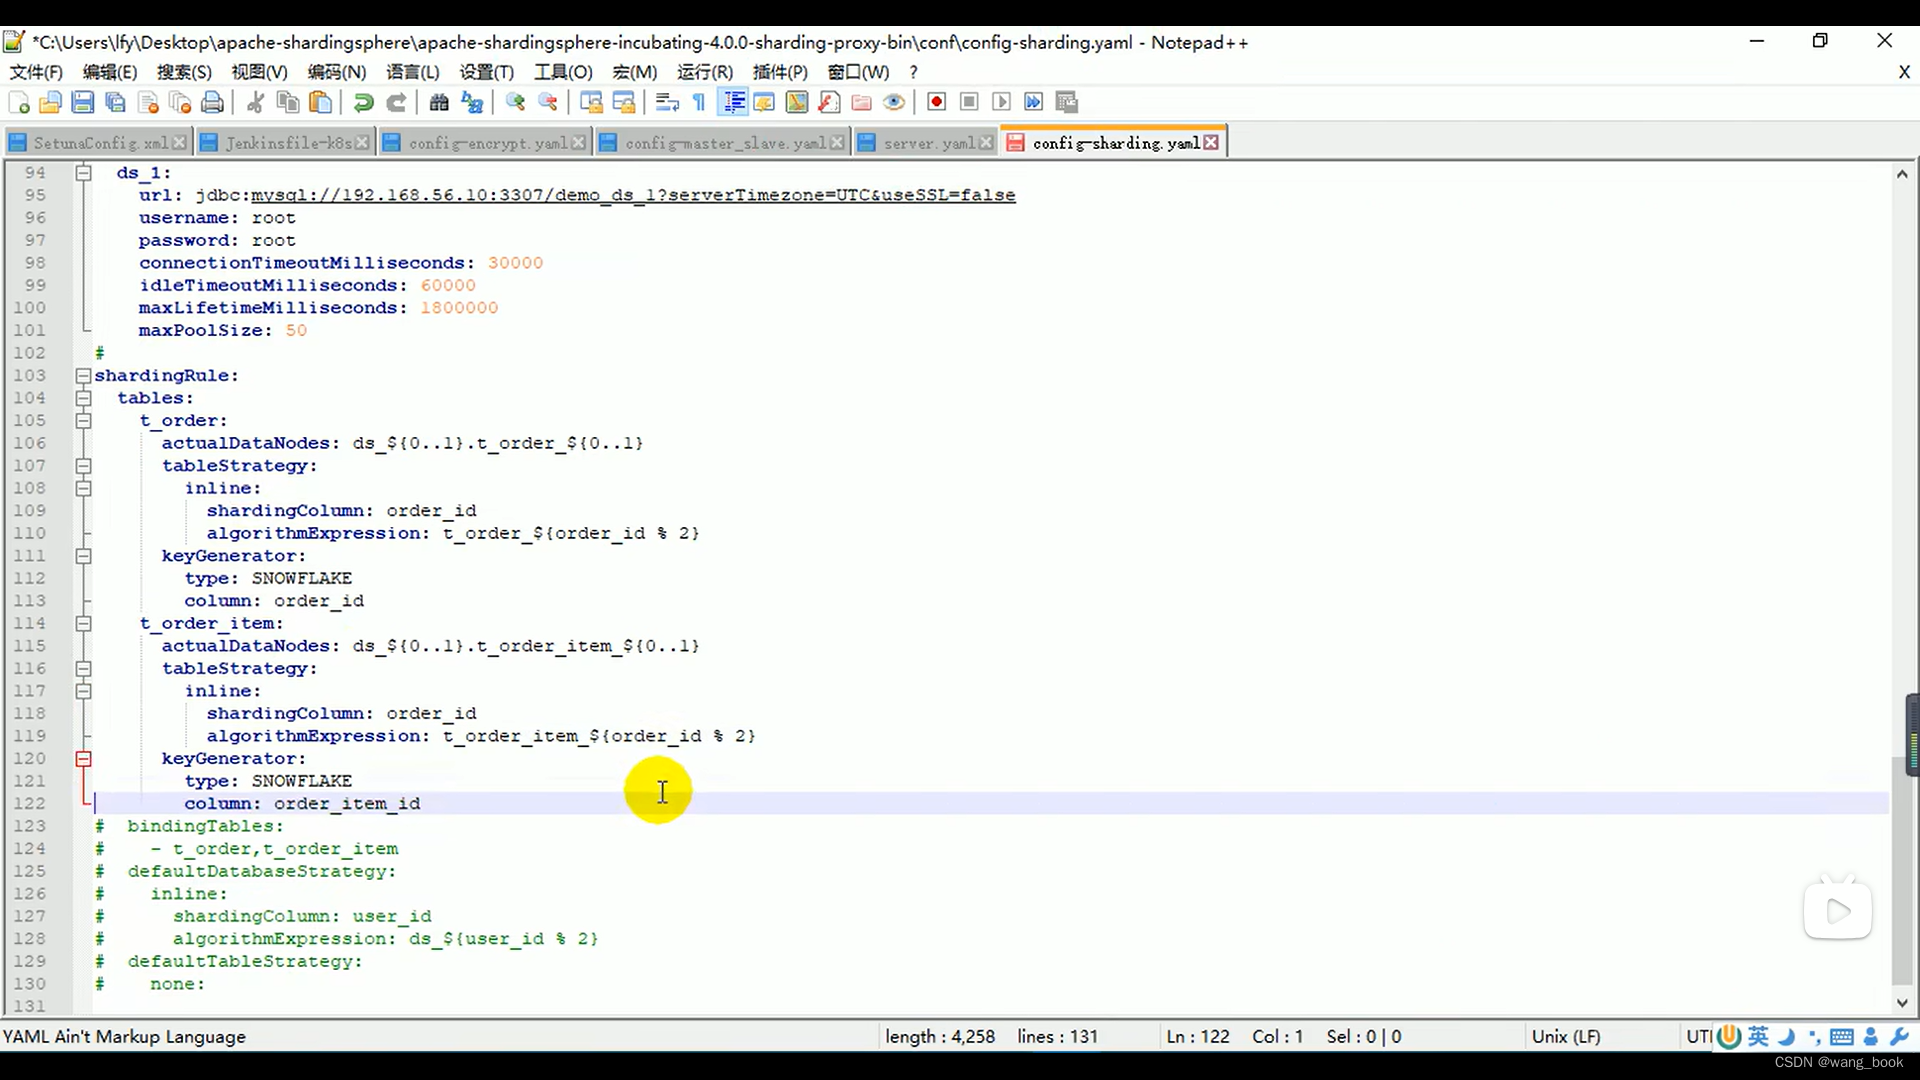Click the 英 input method tray icon
Image resolution: width=1920 pixels, height=1080 pixels.
point(1758,1037)
